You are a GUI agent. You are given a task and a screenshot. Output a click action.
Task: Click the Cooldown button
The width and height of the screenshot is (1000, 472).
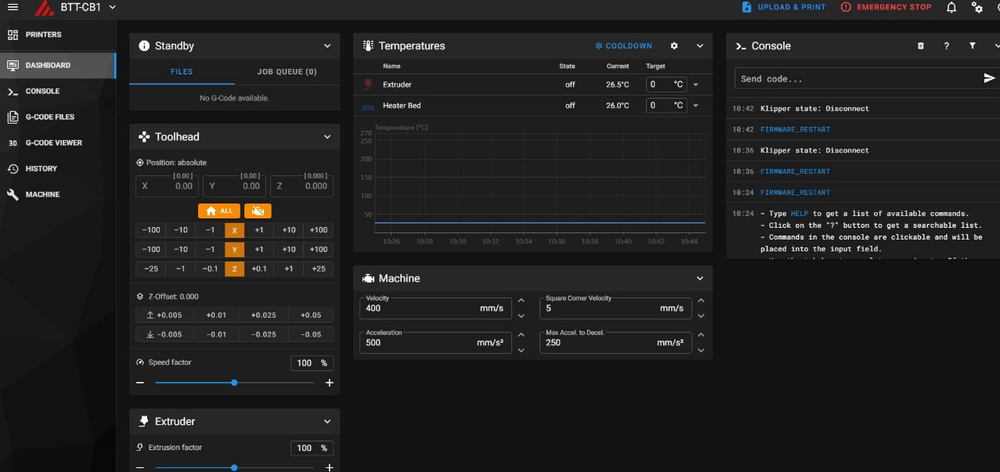coord(623,46)
